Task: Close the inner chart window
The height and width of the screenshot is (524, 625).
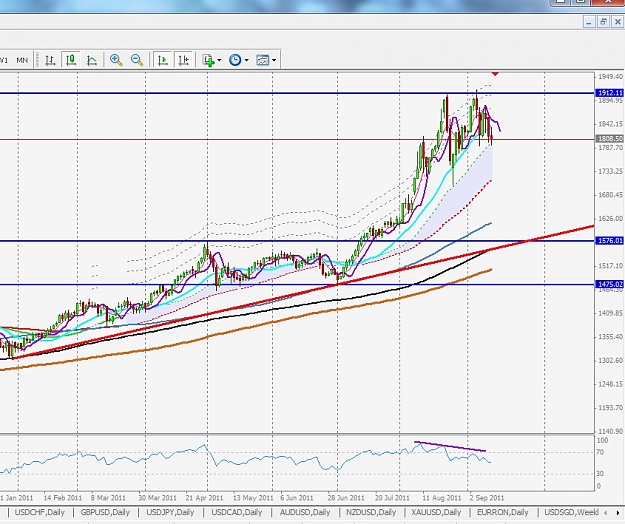Action: [x=617, y=22]
